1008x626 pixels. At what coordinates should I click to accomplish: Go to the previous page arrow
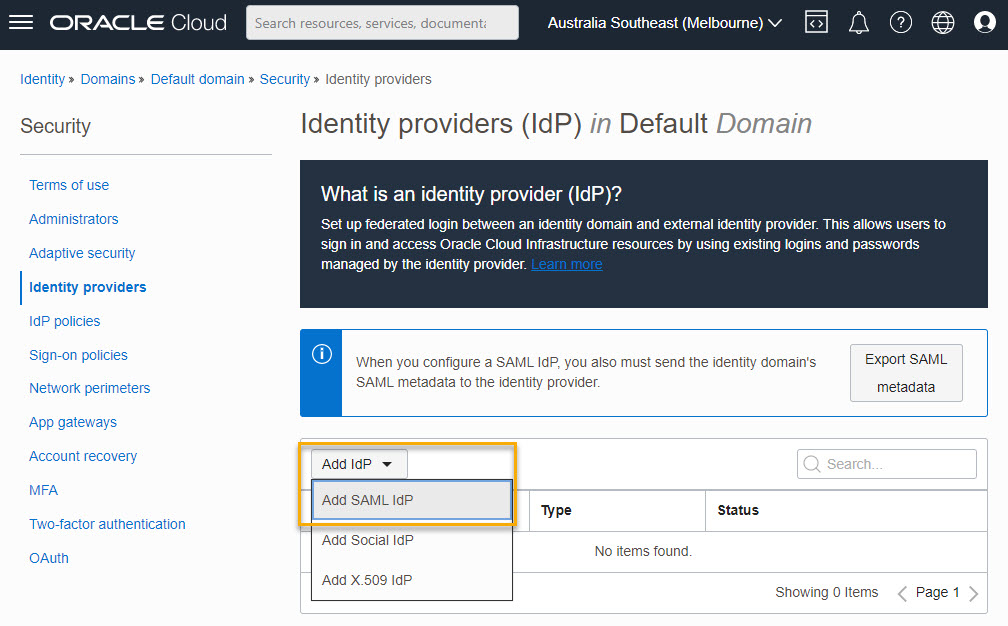902,593
